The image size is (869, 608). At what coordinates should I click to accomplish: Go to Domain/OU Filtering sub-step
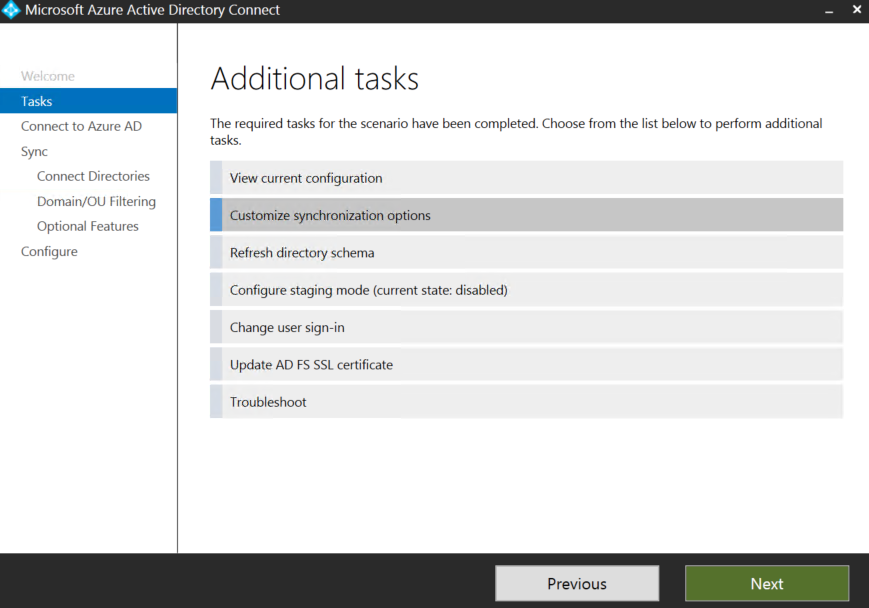(x=96, y=201)
